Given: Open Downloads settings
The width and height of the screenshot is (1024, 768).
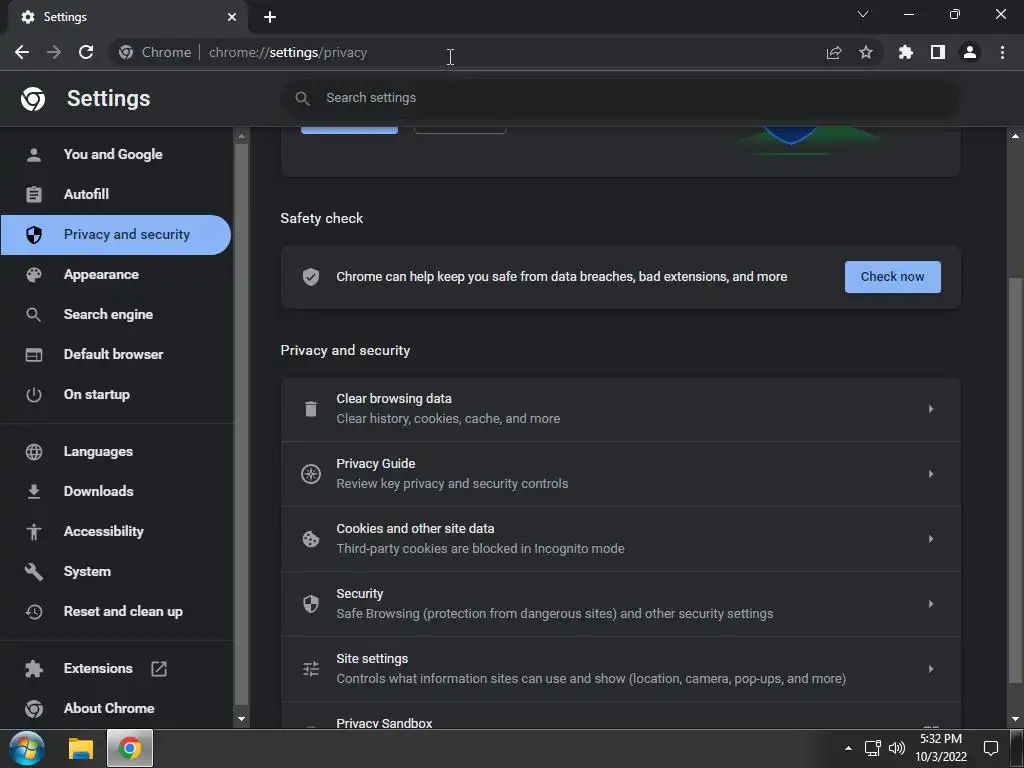Looking at the screenshot, I should click(x=116, y=491).
